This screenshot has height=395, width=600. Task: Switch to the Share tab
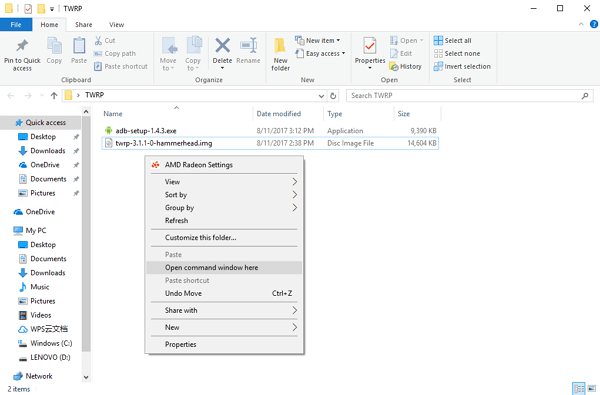coord(83,24)
